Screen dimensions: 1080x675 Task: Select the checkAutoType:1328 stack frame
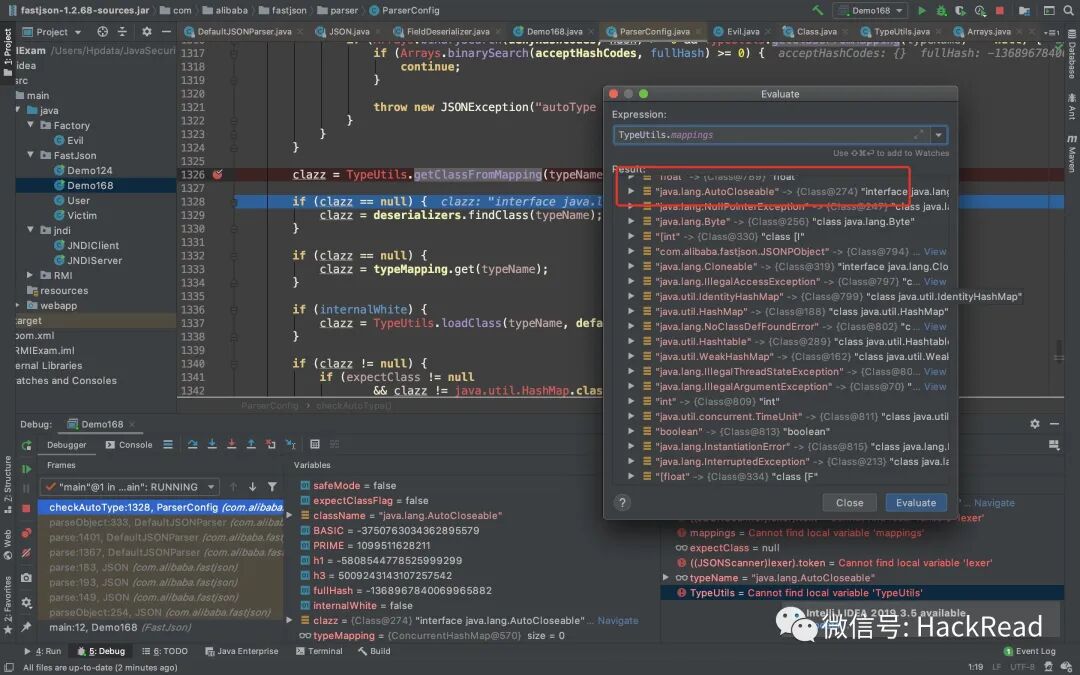(x=161, y=507)
